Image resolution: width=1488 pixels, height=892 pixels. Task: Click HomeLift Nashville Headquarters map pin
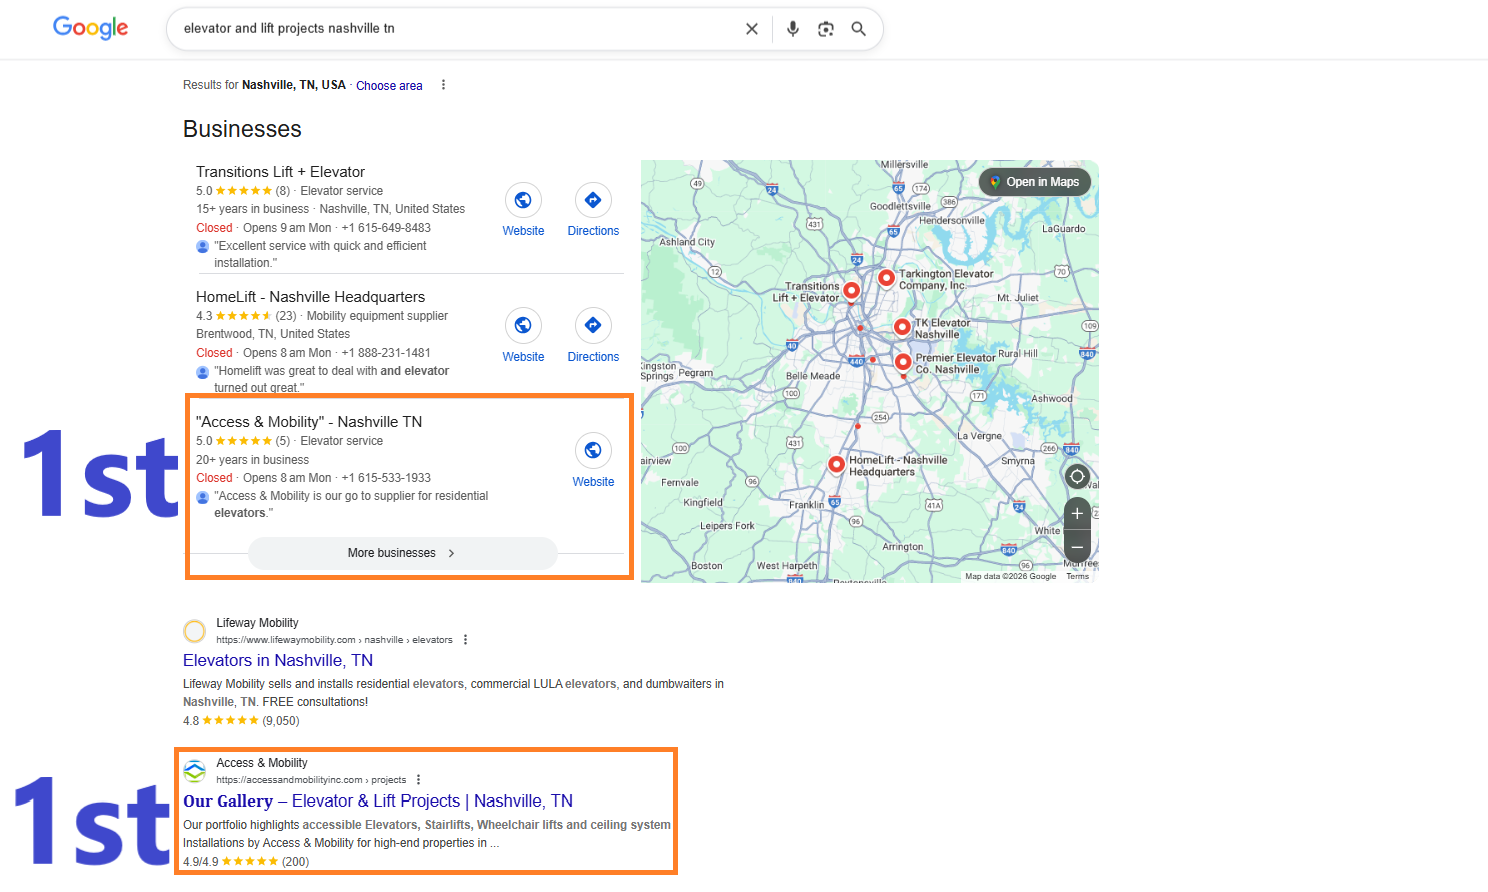pos(837,464)
